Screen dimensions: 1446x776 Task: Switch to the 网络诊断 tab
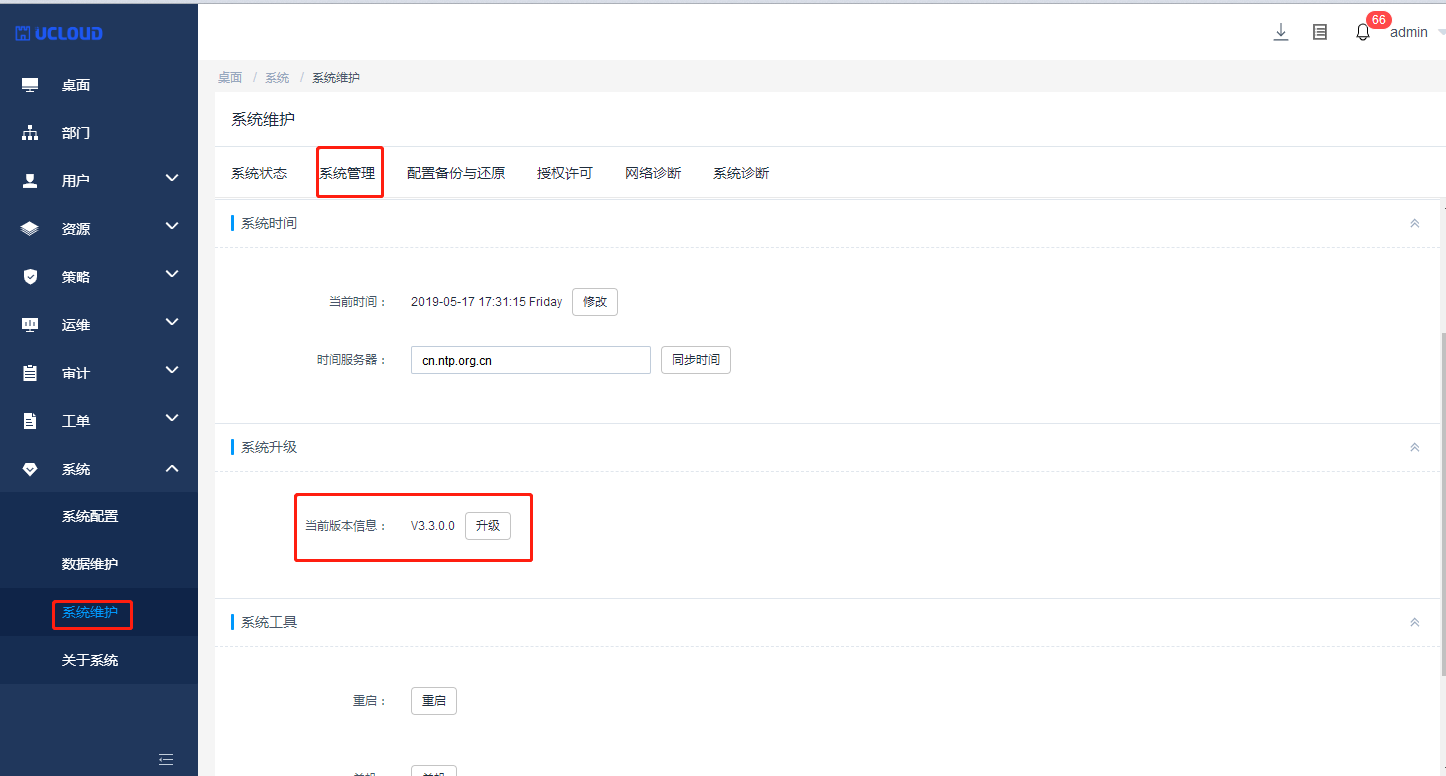point(653,173)
